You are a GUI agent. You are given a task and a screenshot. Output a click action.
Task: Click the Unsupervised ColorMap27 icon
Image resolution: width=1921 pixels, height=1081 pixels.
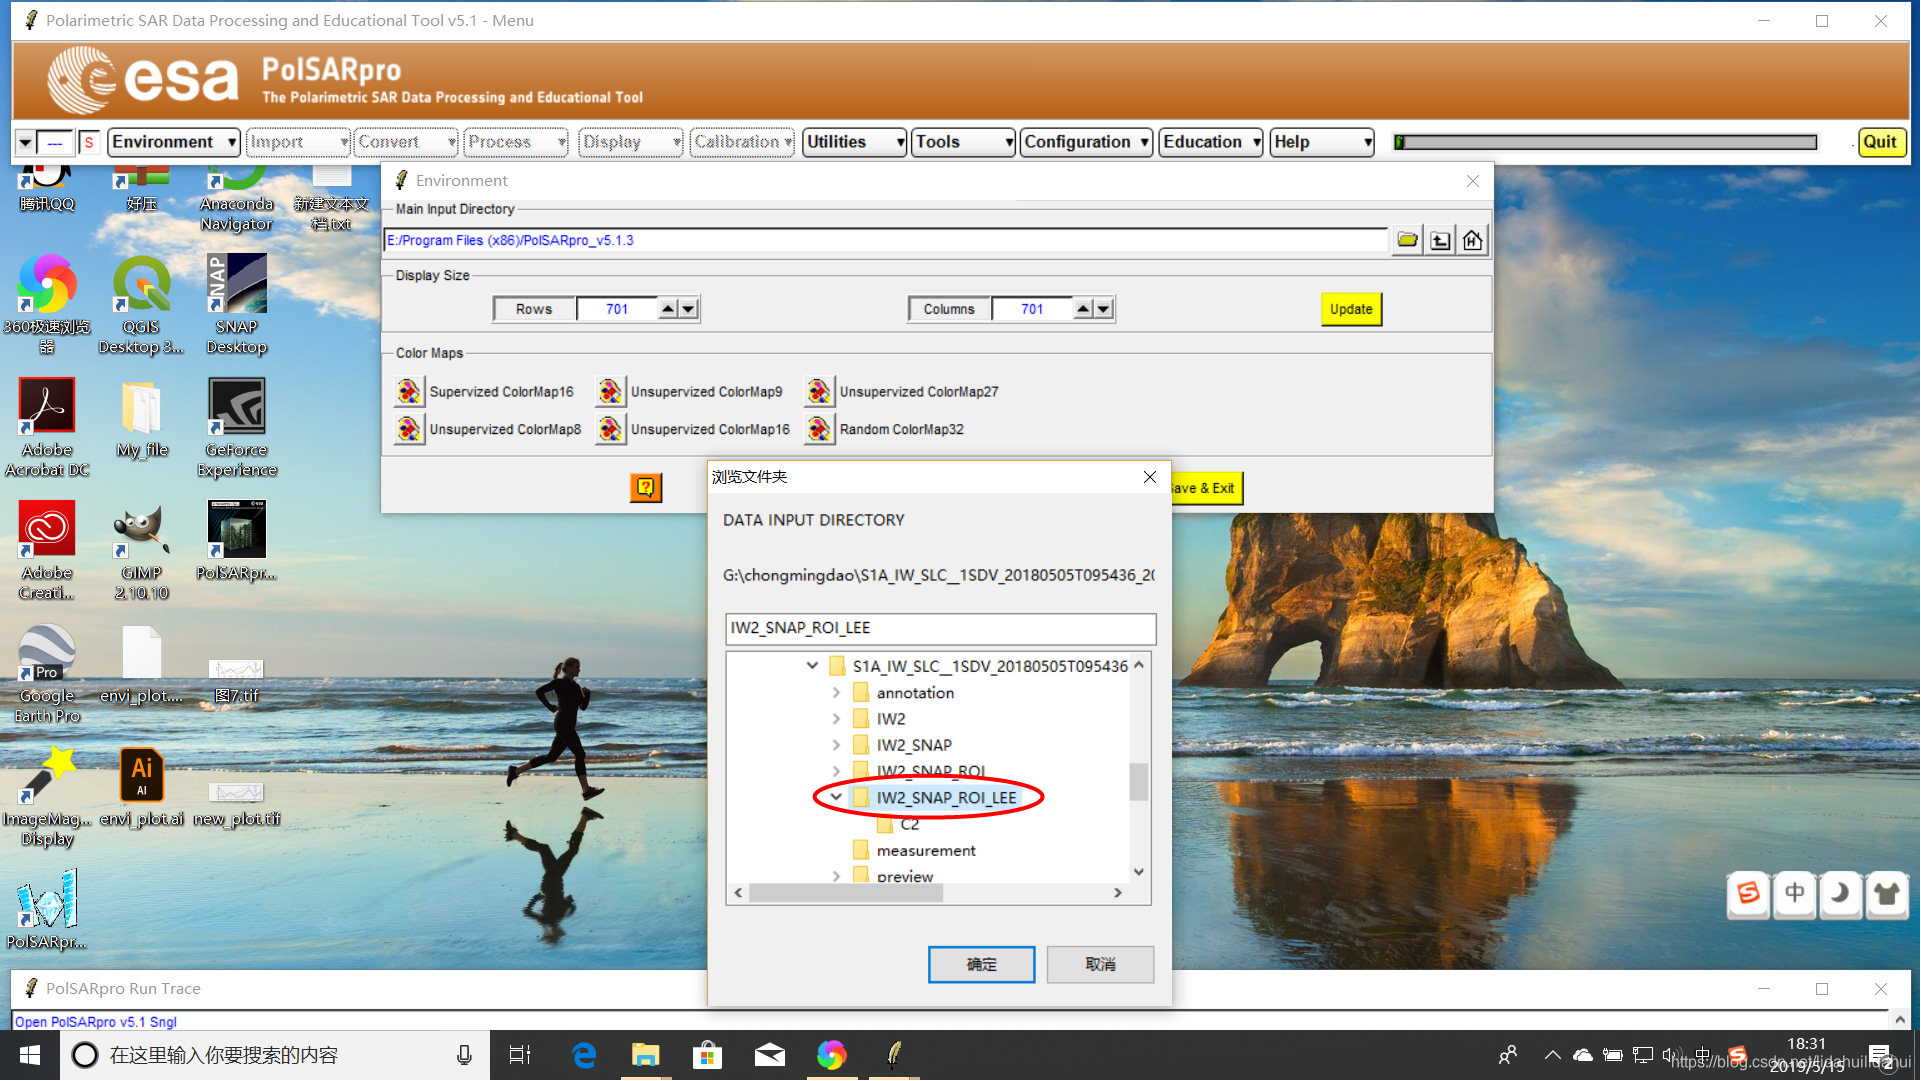pos(817,391)
